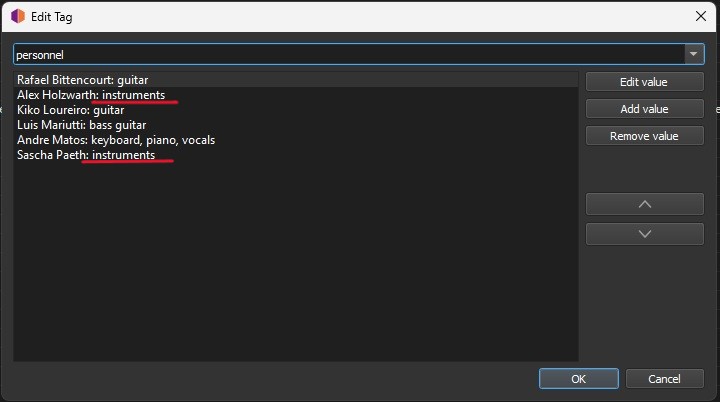
Task: Click the app logo in the title bar
Action: pyautogui.click(x=18, y=16)
